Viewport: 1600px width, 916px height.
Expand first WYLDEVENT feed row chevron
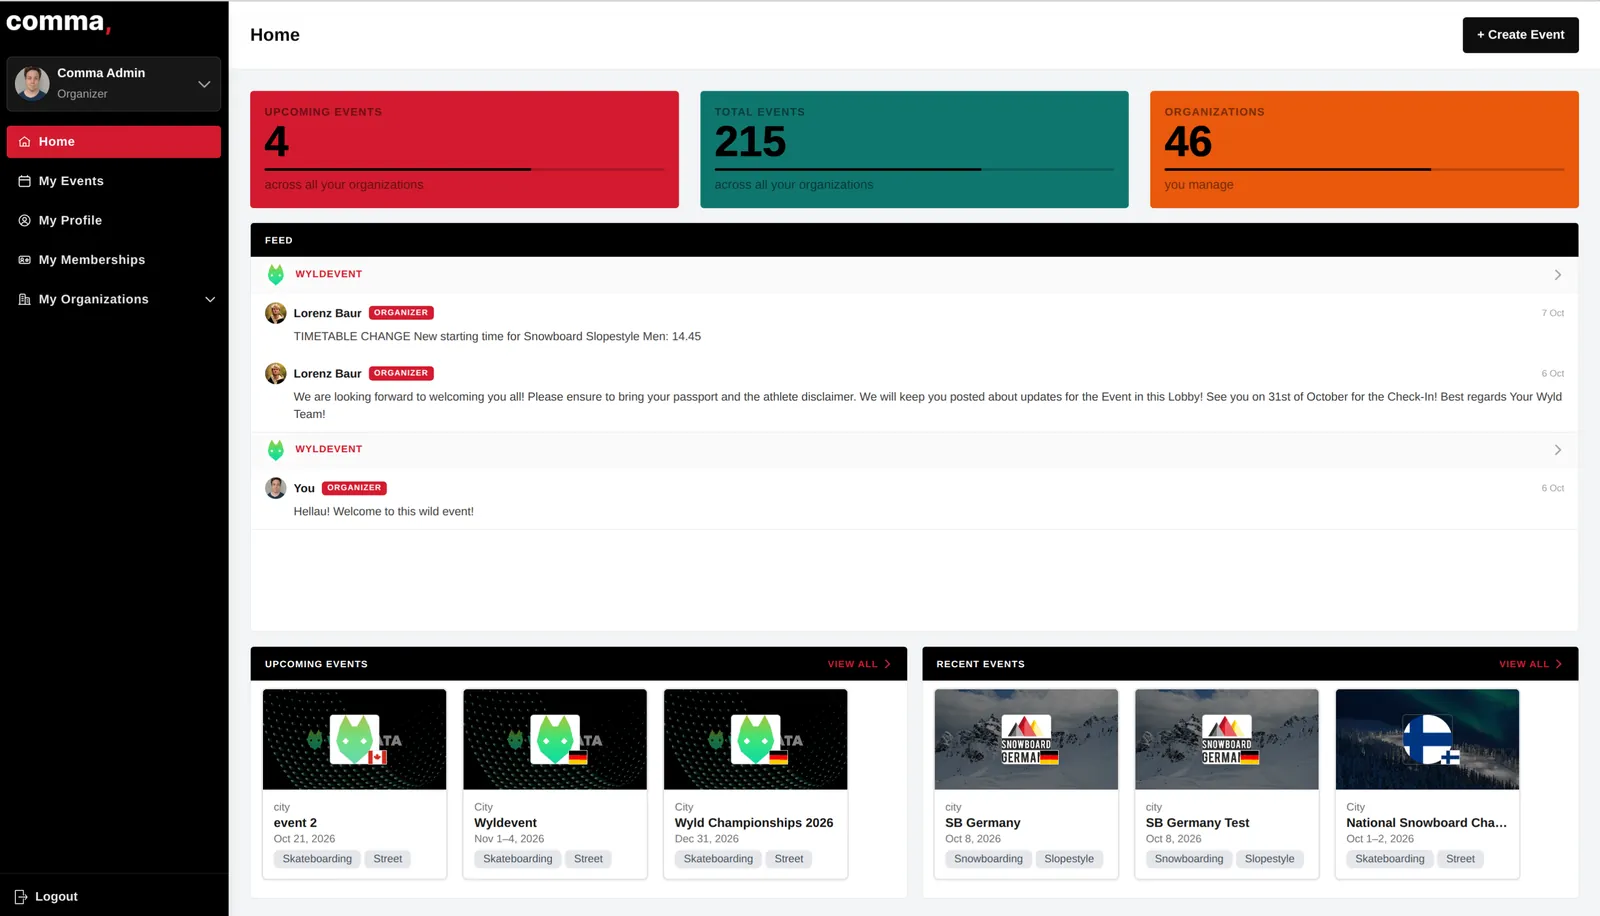click(x=1557, y=275)
